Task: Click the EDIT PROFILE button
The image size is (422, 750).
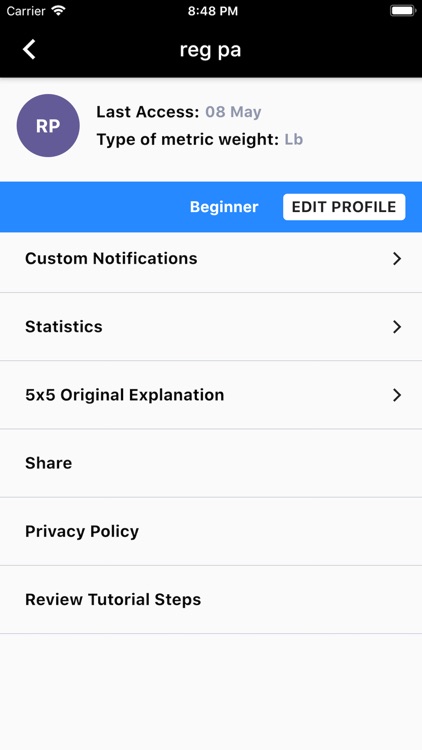Action: [344, 207]
